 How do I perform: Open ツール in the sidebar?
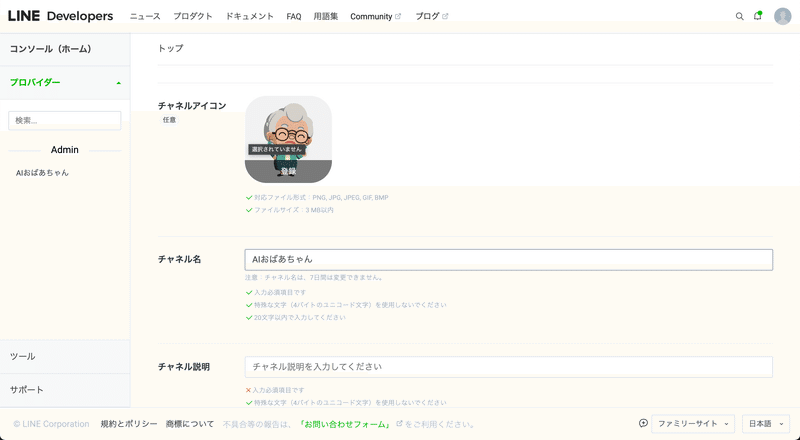pos(65,356)
